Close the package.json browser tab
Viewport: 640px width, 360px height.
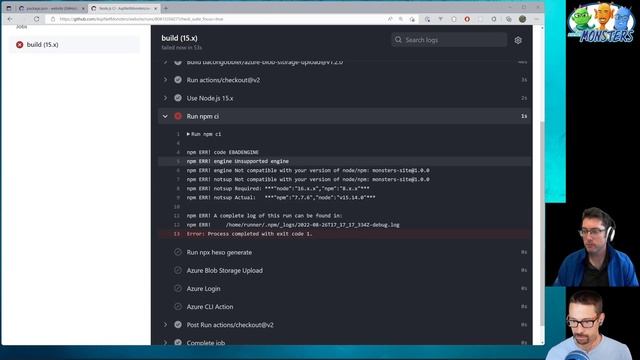coord(83,8)
